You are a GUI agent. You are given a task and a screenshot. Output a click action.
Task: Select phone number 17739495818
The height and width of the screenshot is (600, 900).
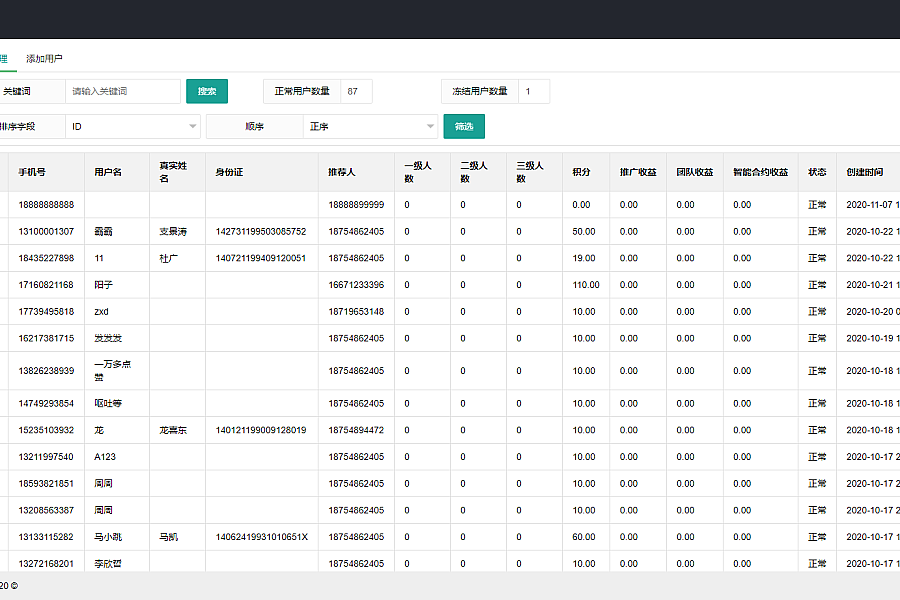(x=46, y=311)
